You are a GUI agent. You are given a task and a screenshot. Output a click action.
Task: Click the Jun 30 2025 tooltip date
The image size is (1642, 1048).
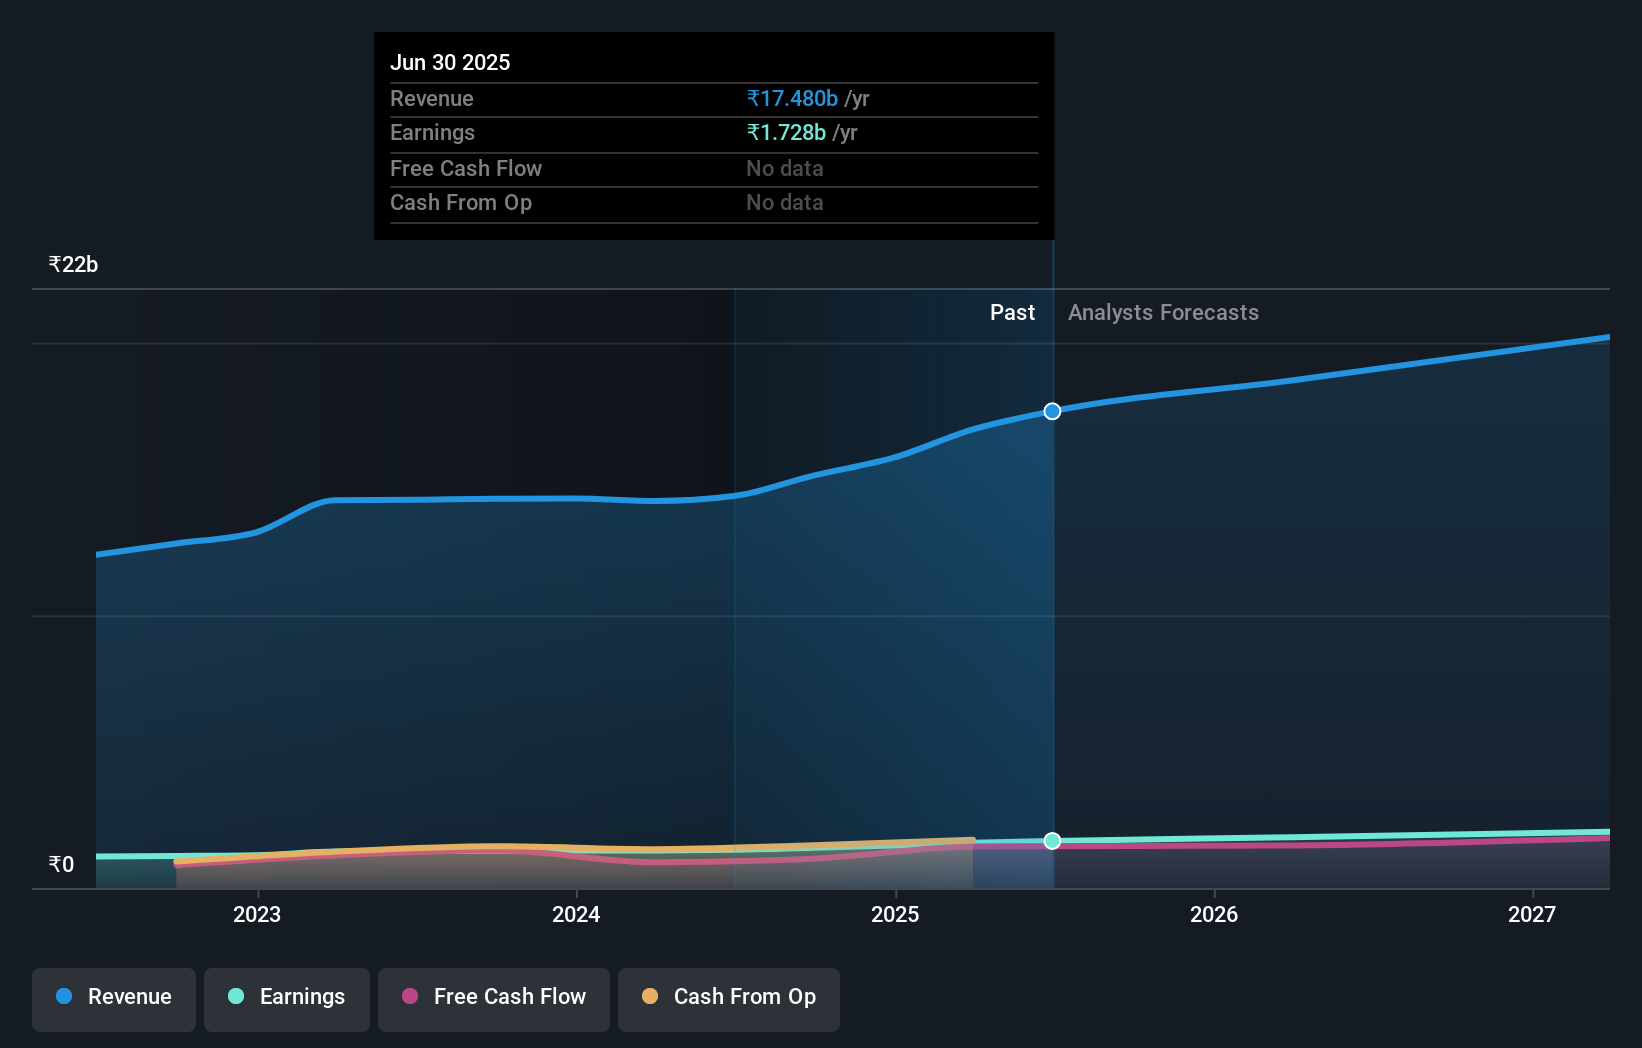pos(450,62)
